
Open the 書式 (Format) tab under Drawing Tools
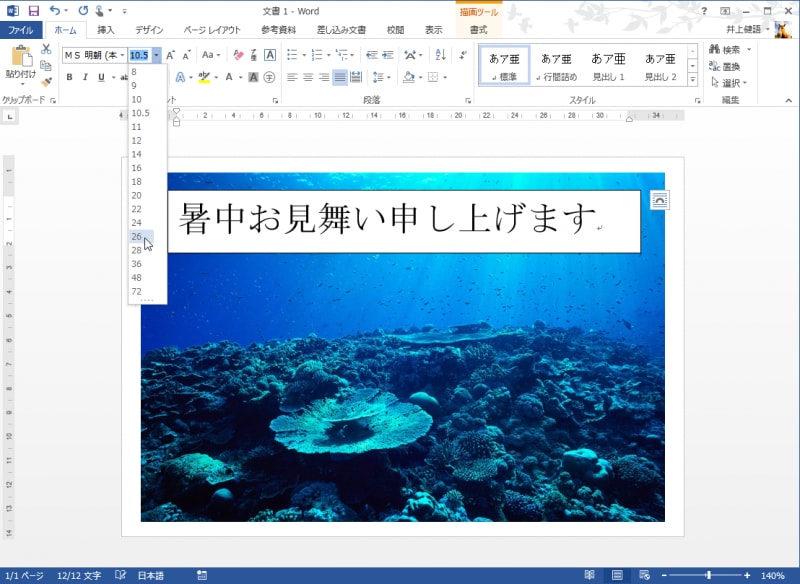click(x=479, y=30)
